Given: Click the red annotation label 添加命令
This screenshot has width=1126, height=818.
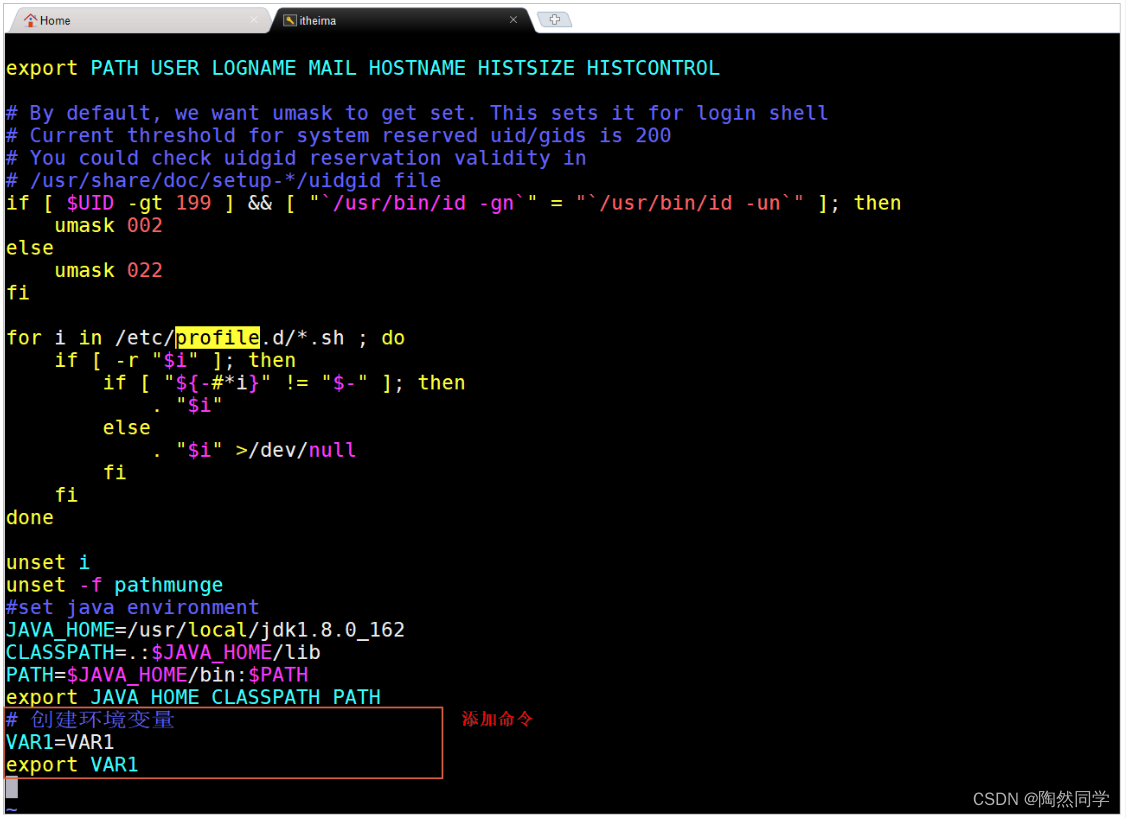Looking at the screenshot, I should coord(497,719).
